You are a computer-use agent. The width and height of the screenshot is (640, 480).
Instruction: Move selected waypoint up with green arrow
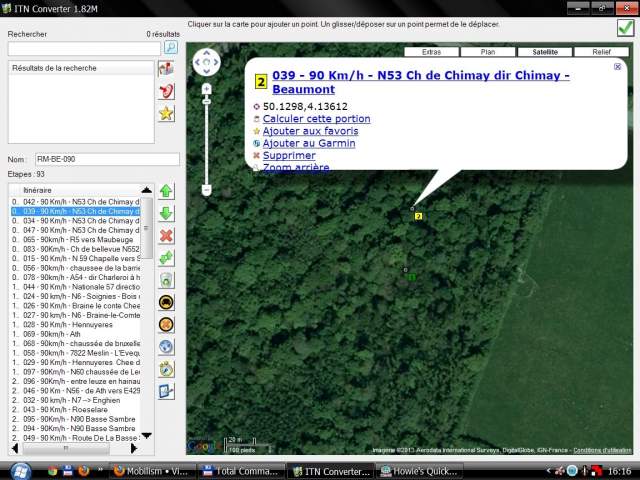[166, 191]
